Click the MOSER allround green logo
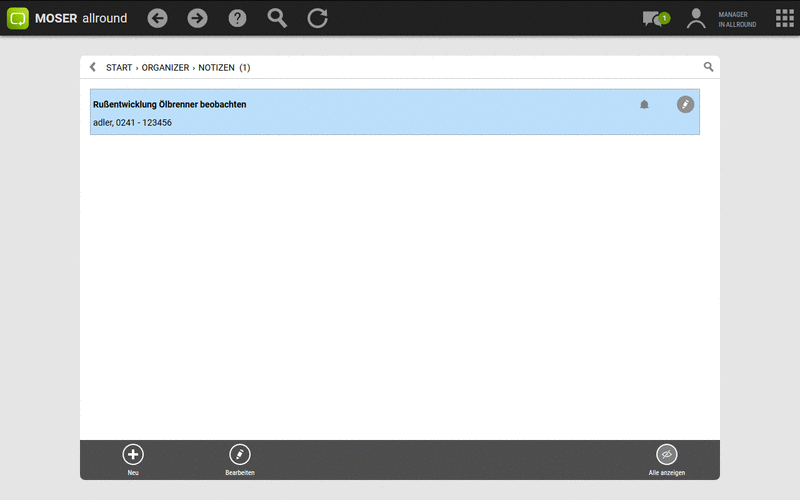This screenshot has height=500, width=800. tap(18, 18)
